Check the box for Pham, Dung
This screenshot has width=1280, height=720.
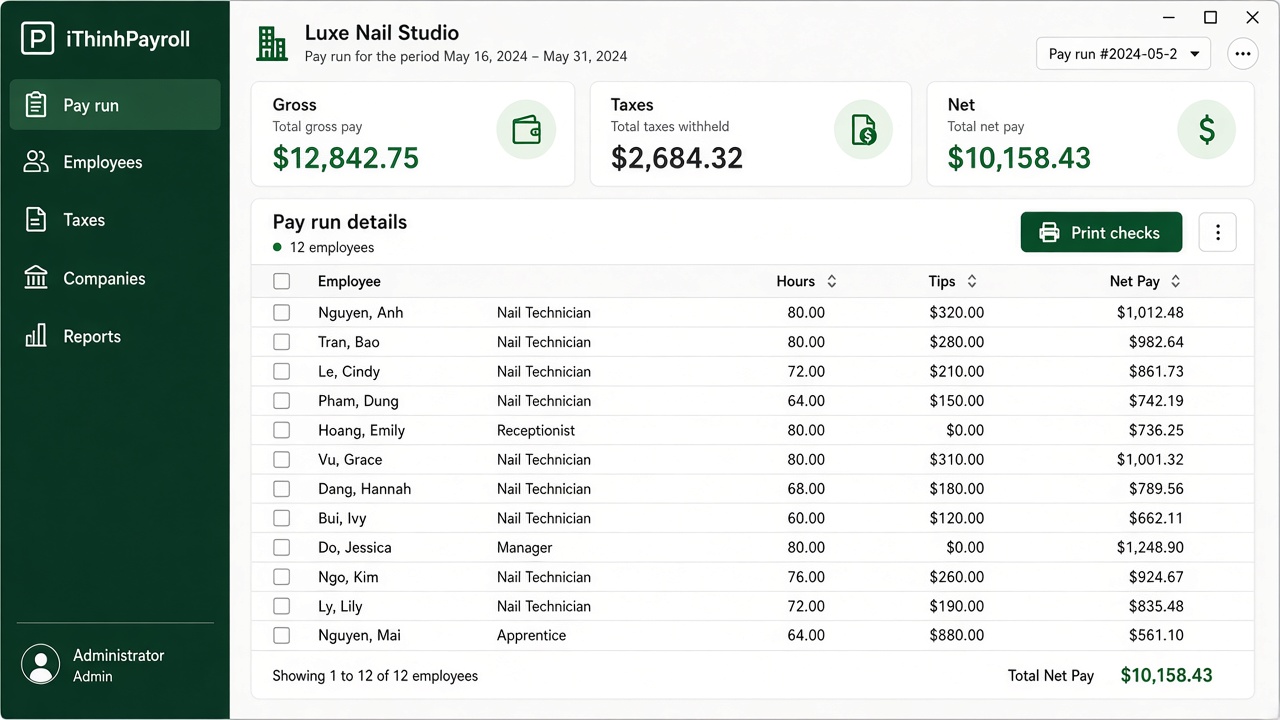point(282,401)
